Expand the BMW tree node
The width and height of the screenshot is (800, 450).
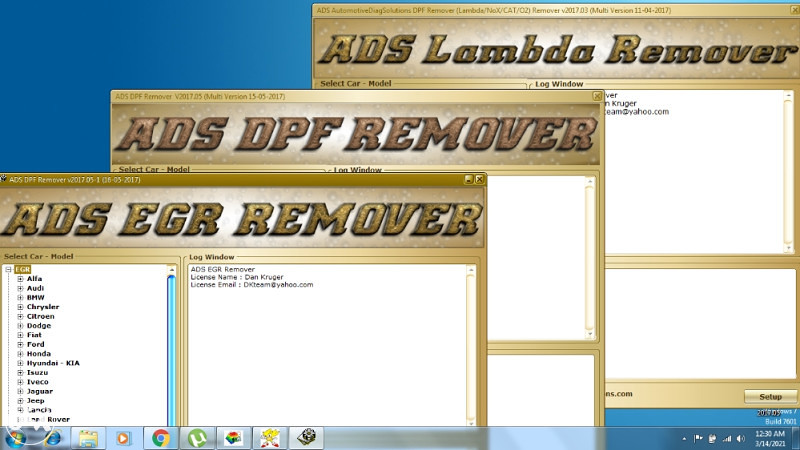[x=20, y=297]
